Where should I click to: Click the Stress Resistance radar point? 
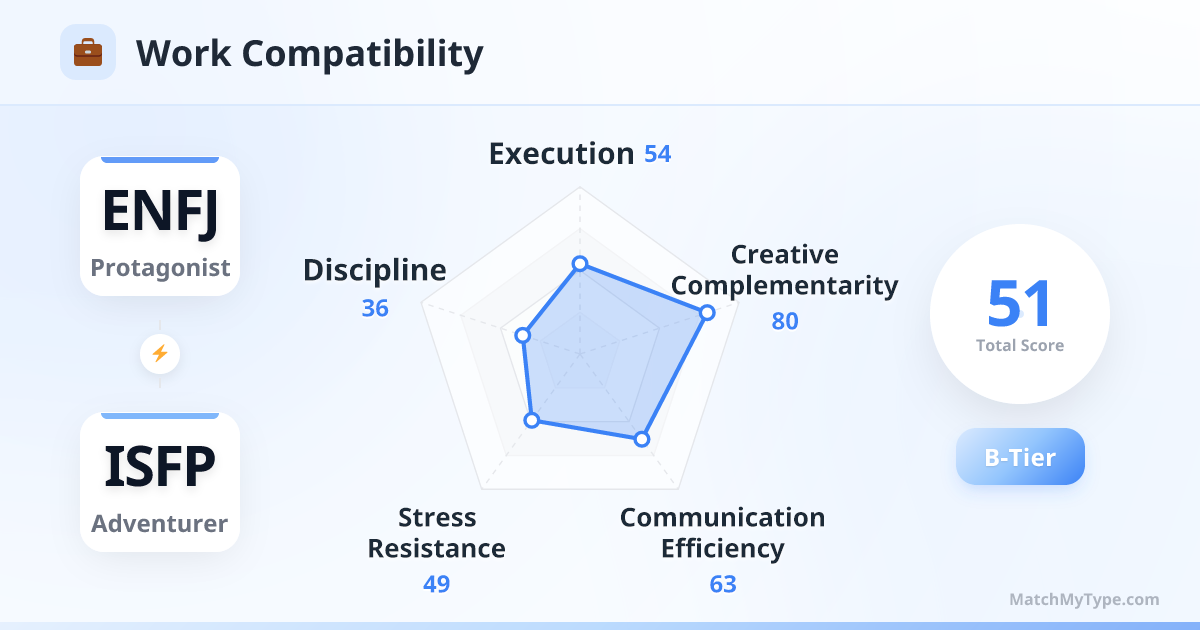coord(533,420)
